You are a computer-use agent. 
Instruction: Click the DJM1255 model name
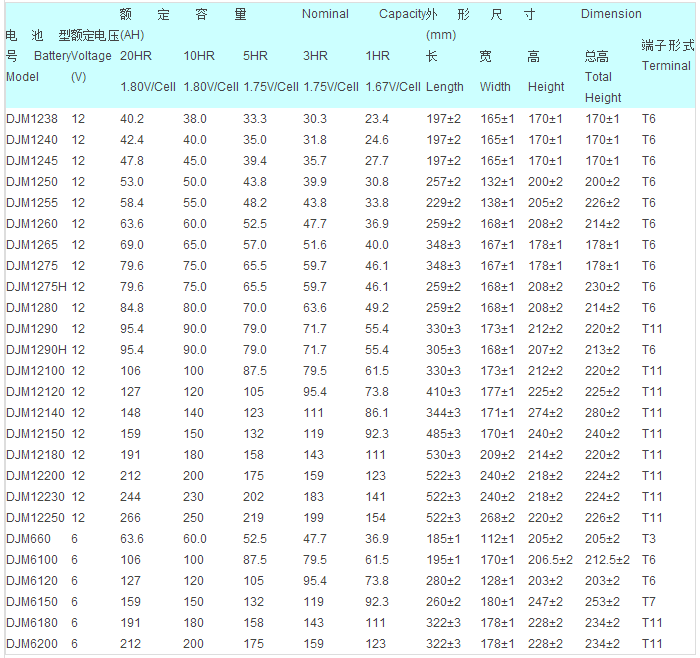[x=32, y=203]
